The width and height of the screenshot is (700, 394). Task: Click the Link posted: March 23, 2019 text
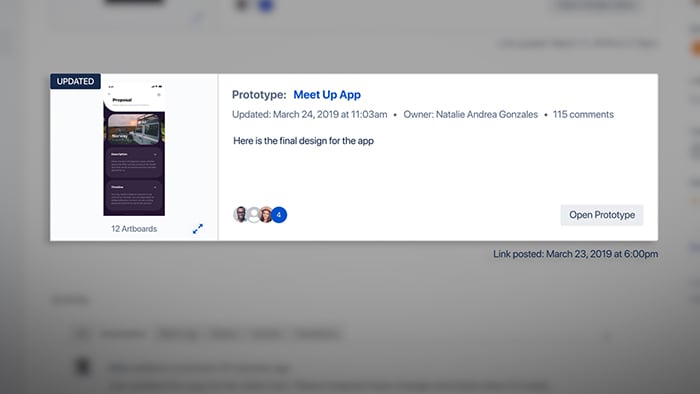point(575,254)
